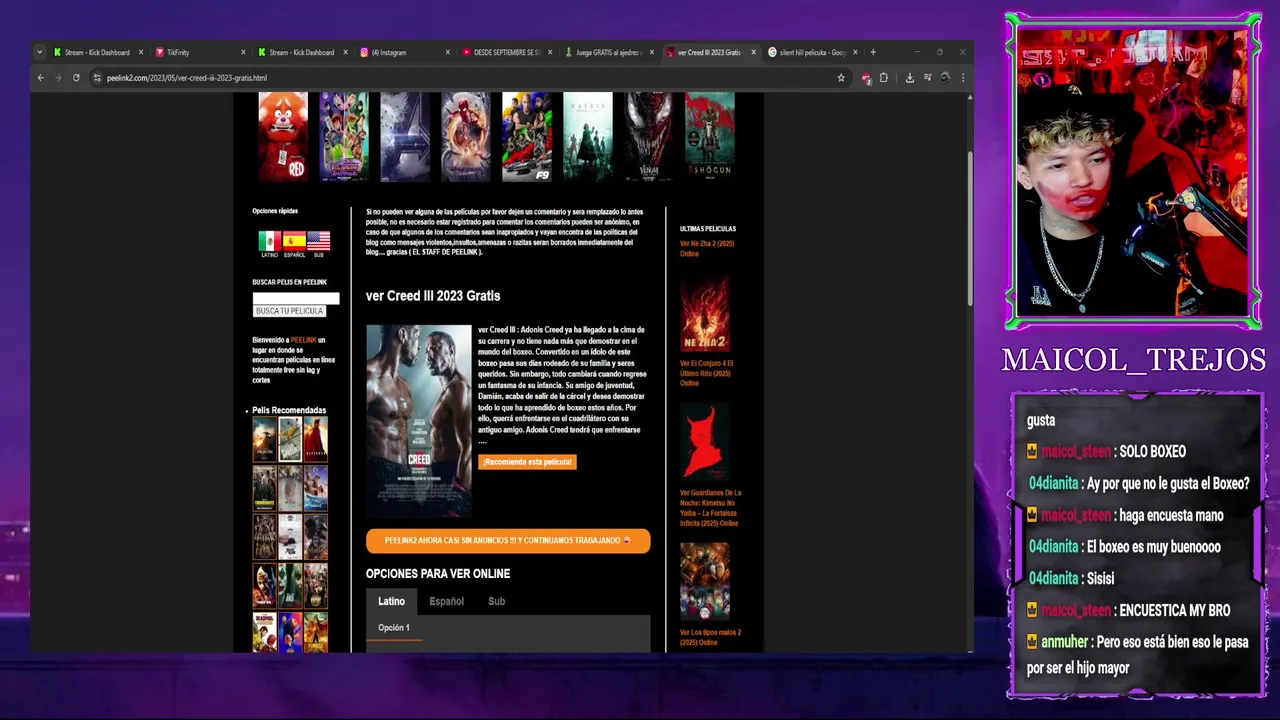Screen dimensions: 1280x720
Task: Open Ver El Conjuro 4 El Último Rito link
Action: coord(707,373)
